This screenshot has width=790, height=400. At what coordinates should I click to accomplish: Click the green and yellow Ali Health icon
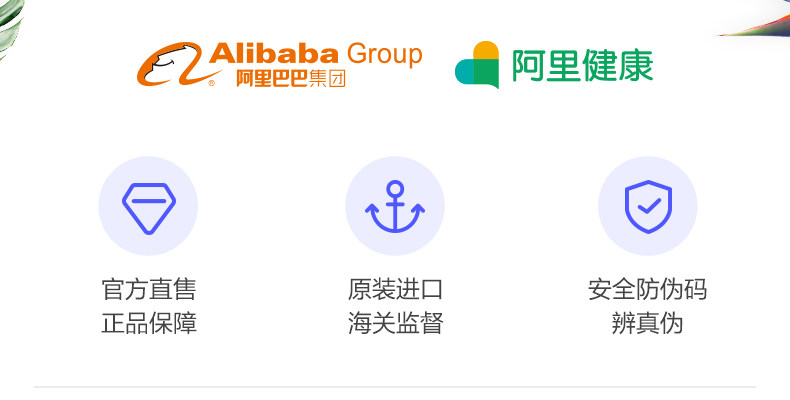pos(477,65)
